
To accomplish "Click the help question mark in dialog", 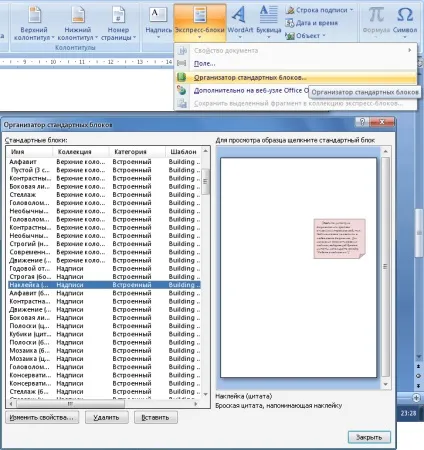I will pyautogui.click(x=362, y=122).
